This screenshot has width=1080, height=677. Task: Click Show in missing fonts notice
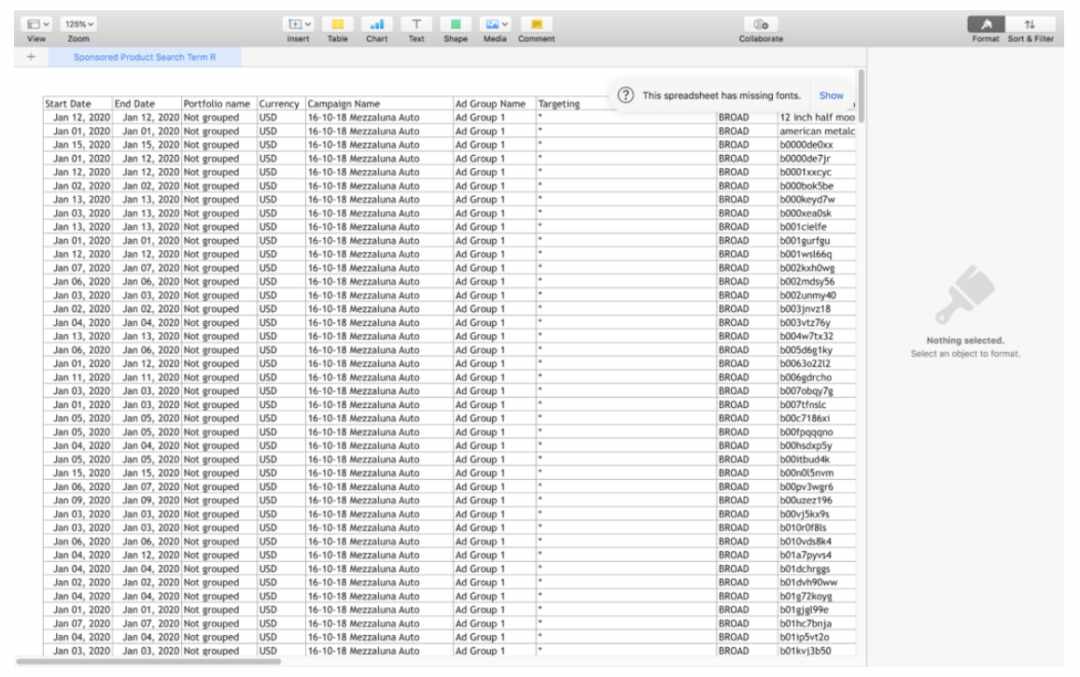point(831,95)
